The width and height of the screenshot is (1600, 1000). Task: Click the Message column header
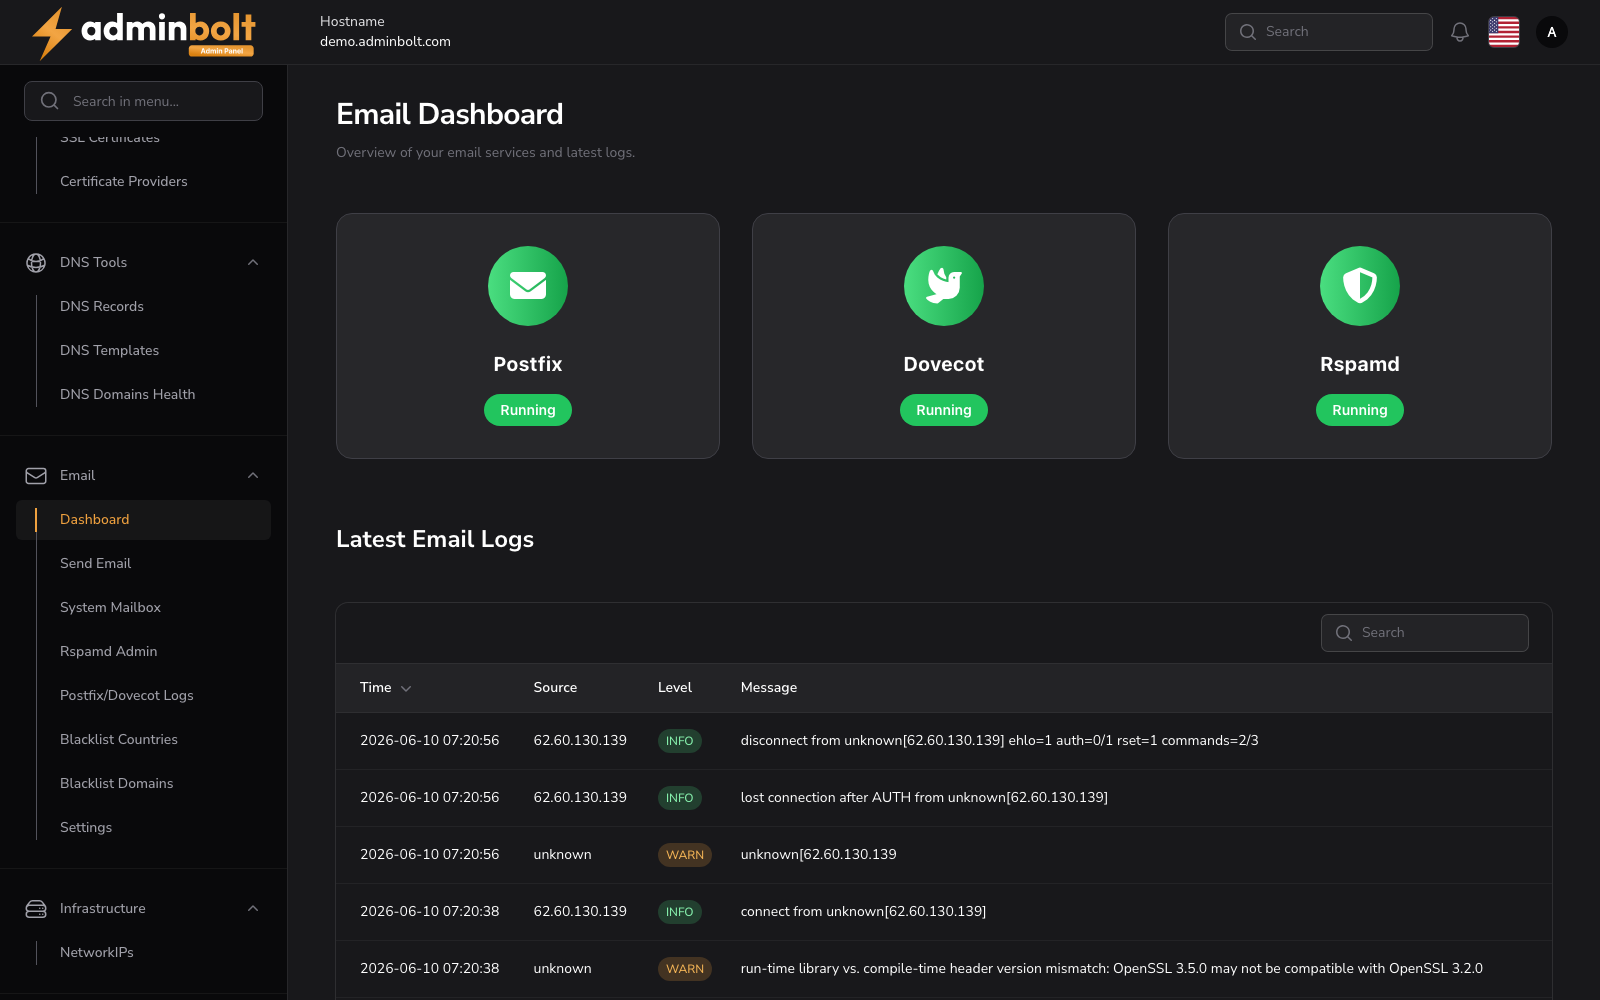[x=769, y=687]
